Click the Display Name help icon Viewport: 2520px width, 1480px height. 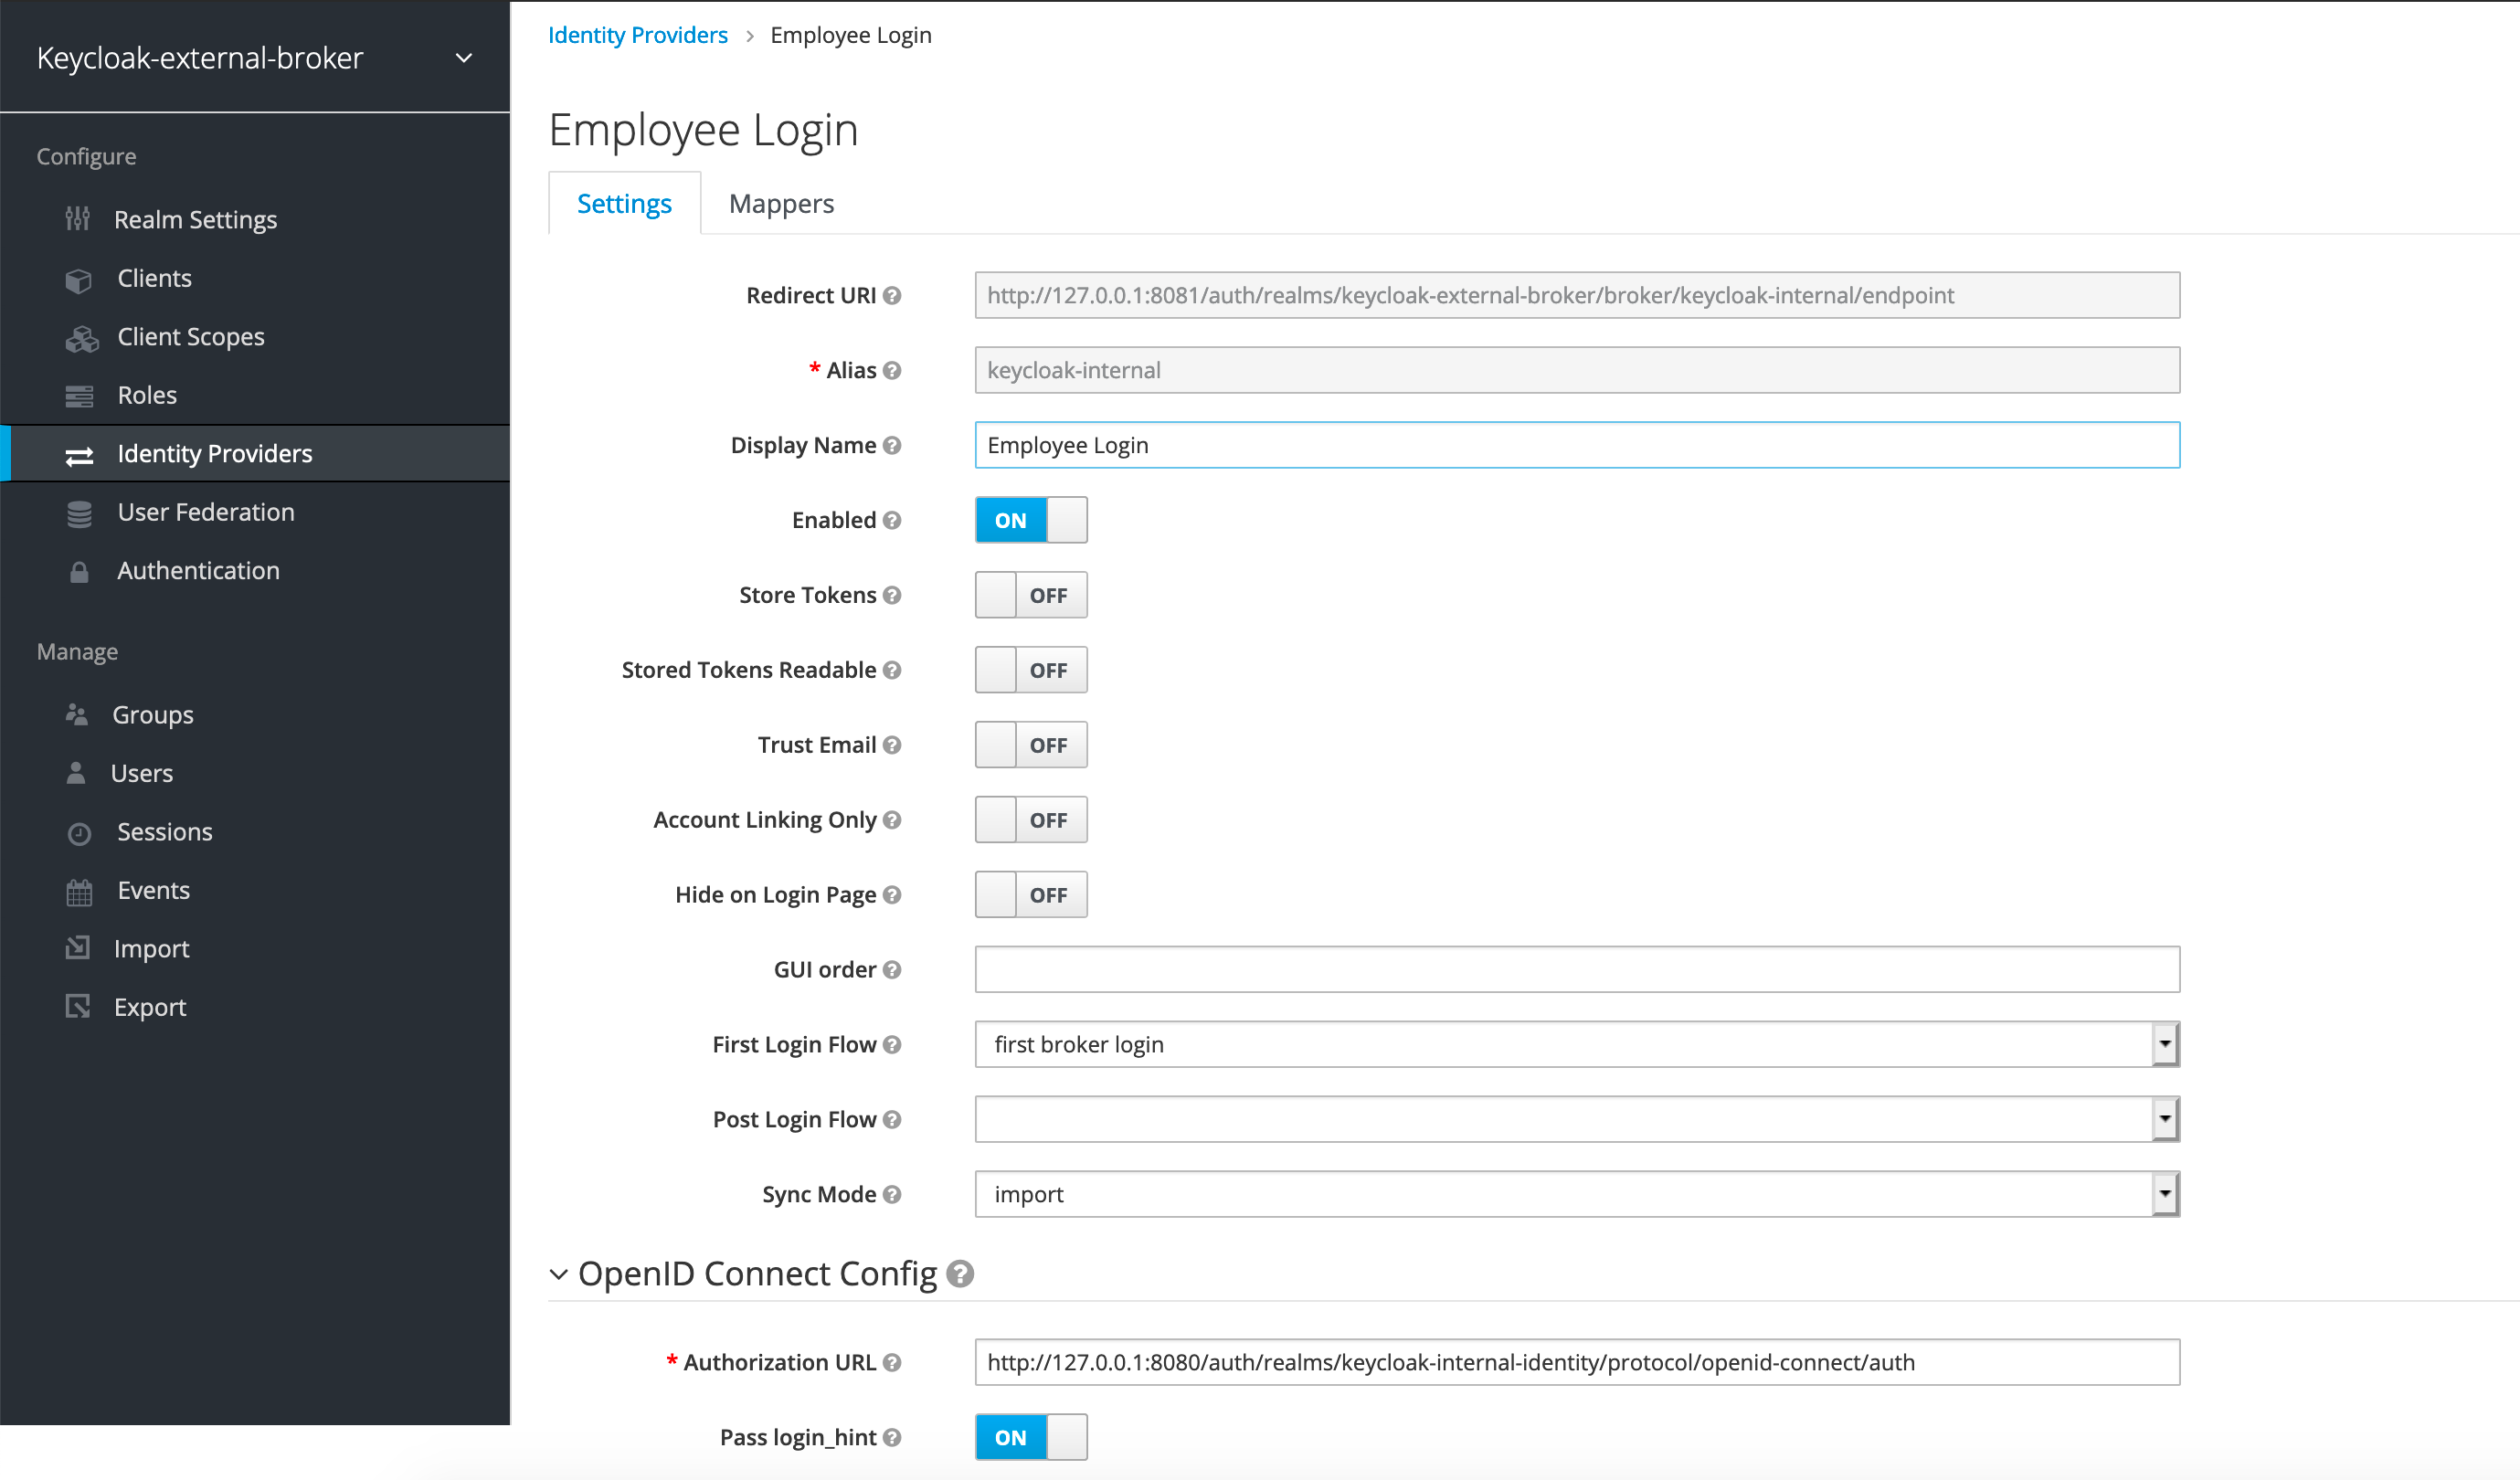(x=893, y=446)
